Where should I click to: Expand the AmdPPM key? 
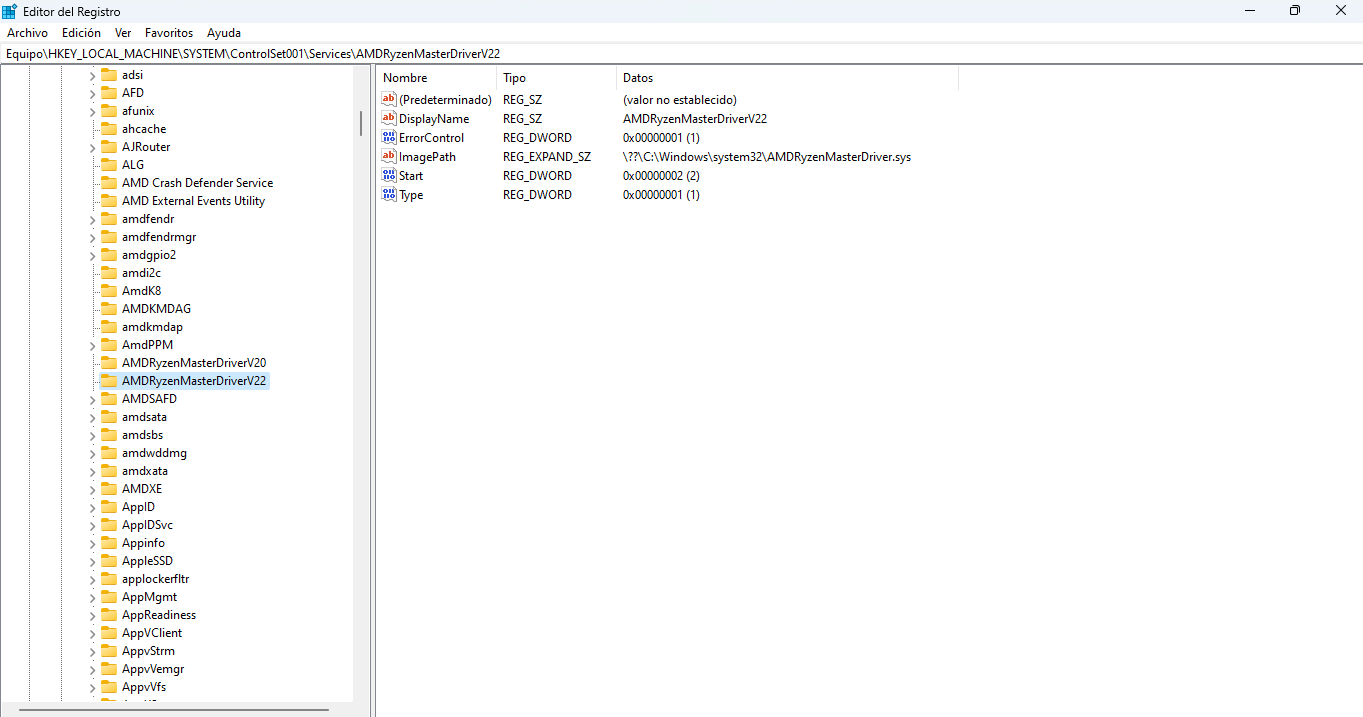pyautogui.click(x=92, y=345)
